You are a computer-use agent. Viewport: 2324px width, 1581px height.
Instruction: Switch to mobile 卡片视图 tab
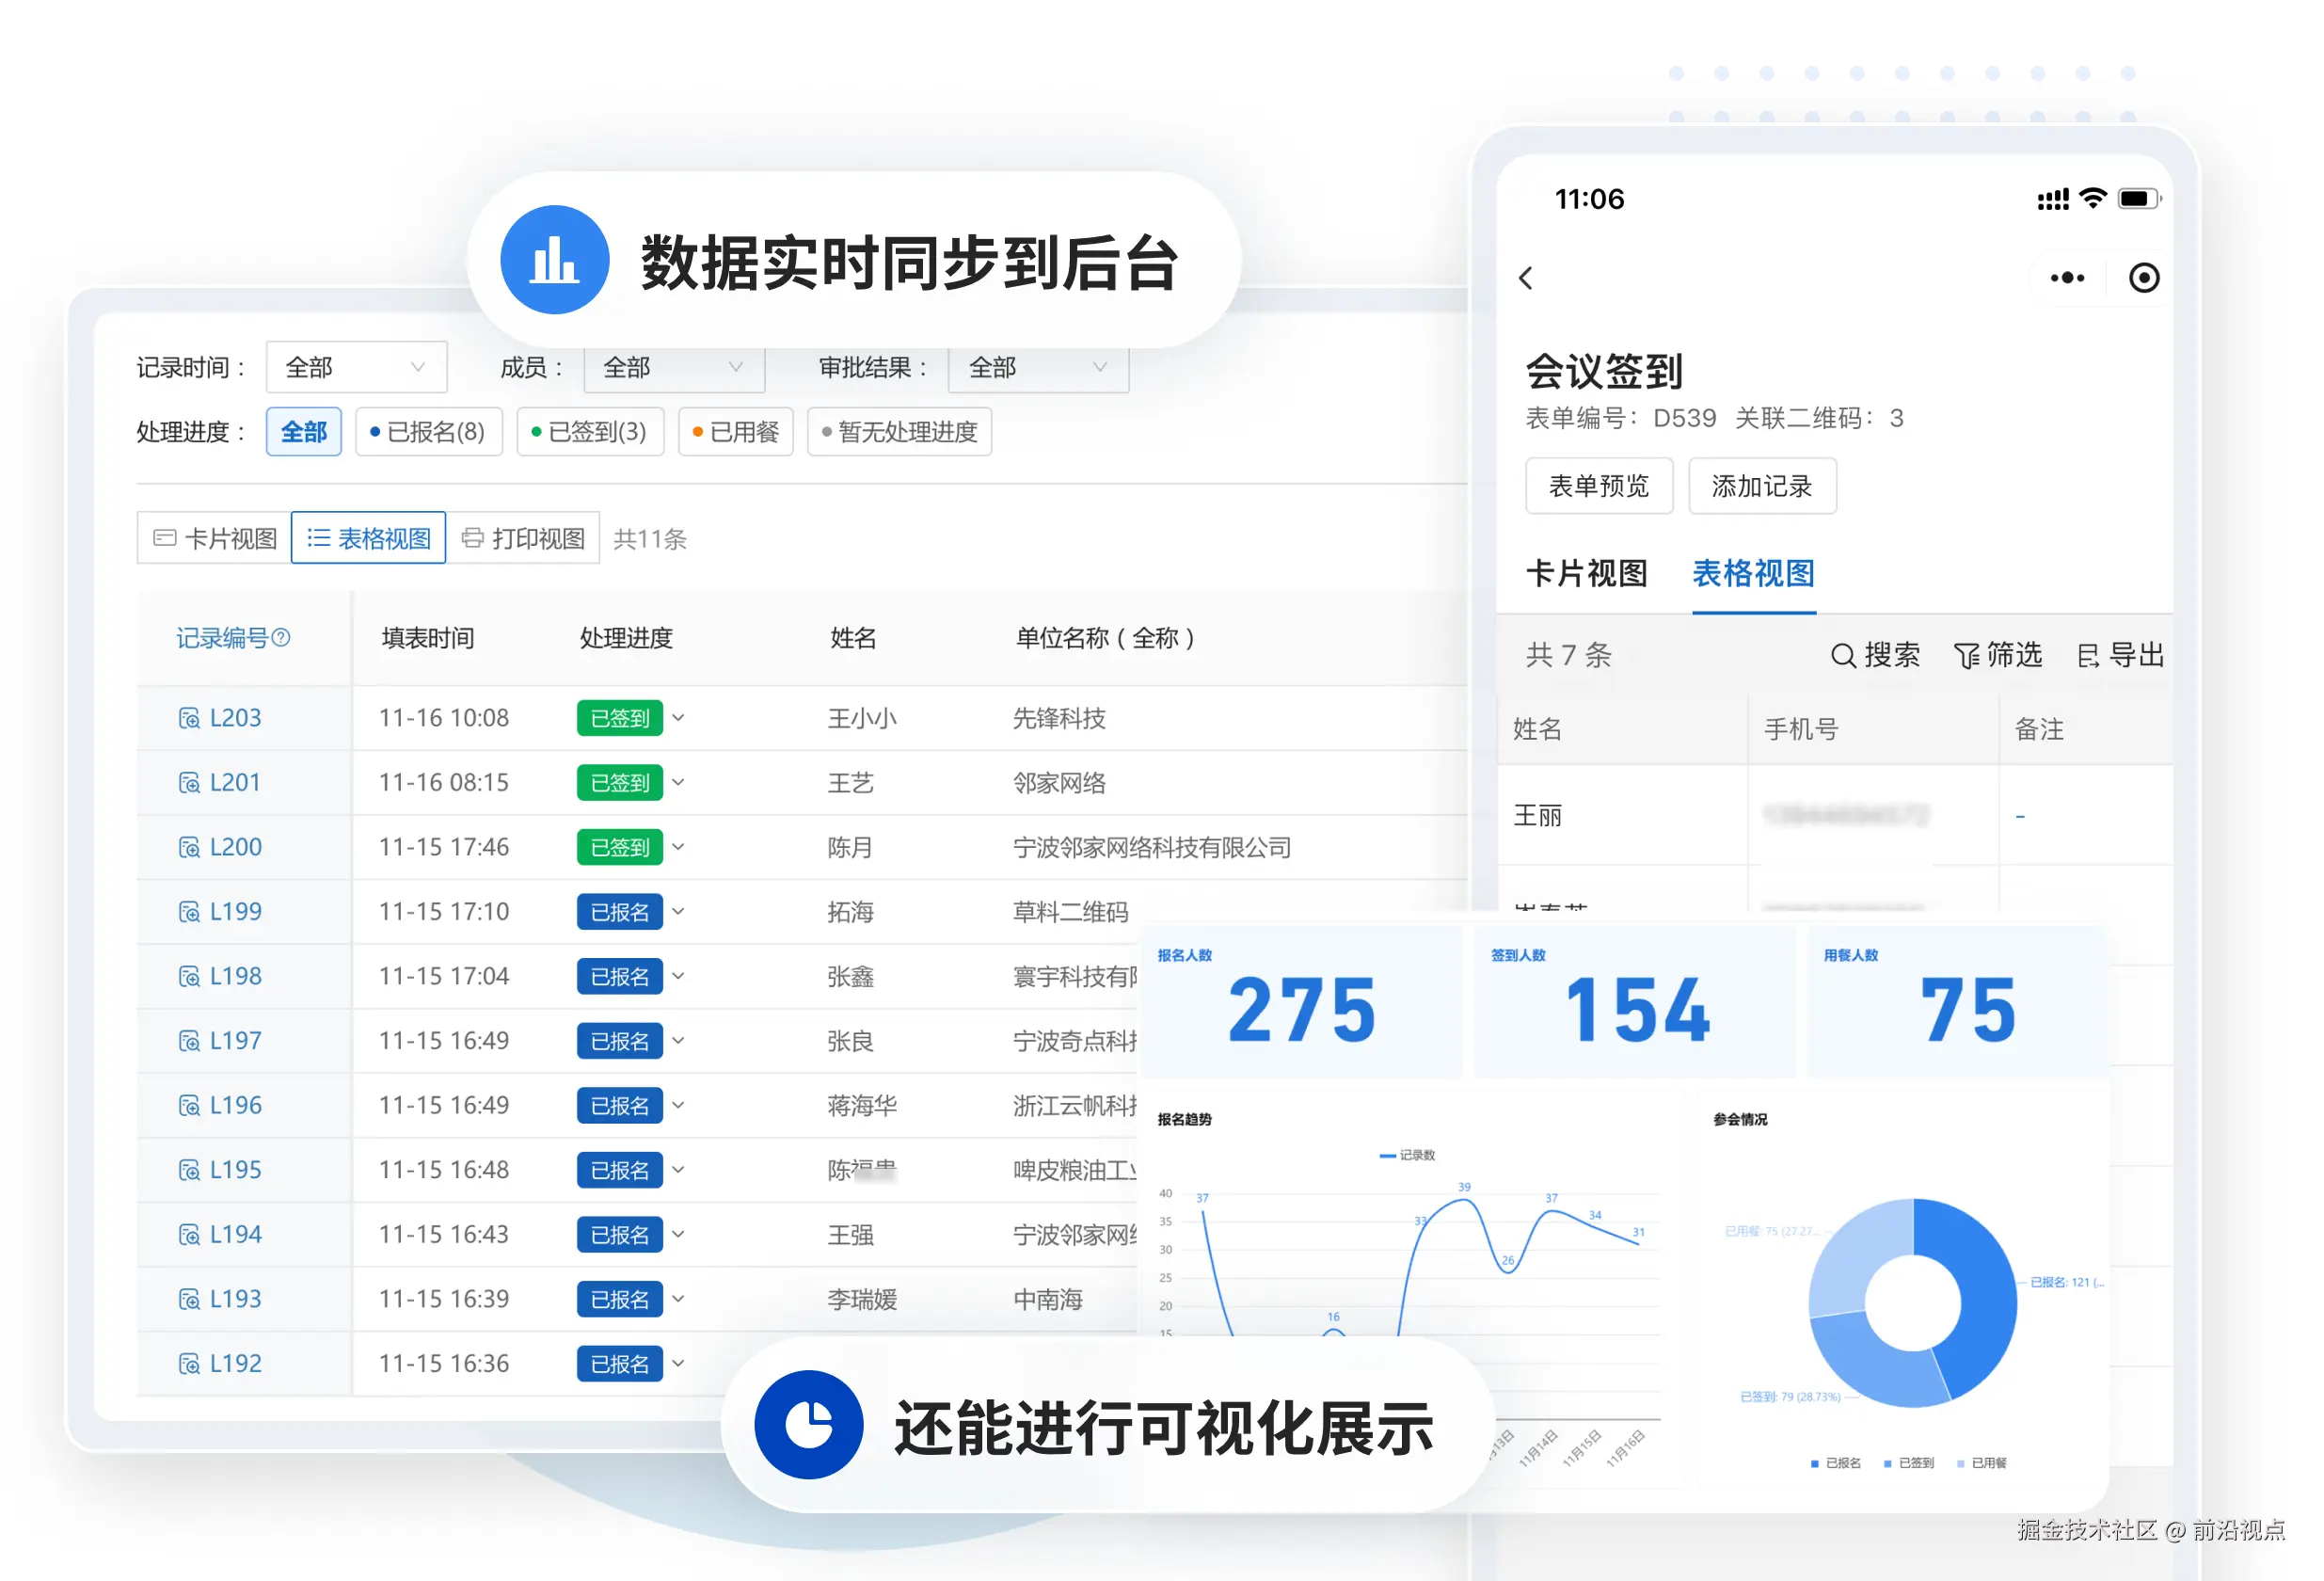pos(1586,574)
